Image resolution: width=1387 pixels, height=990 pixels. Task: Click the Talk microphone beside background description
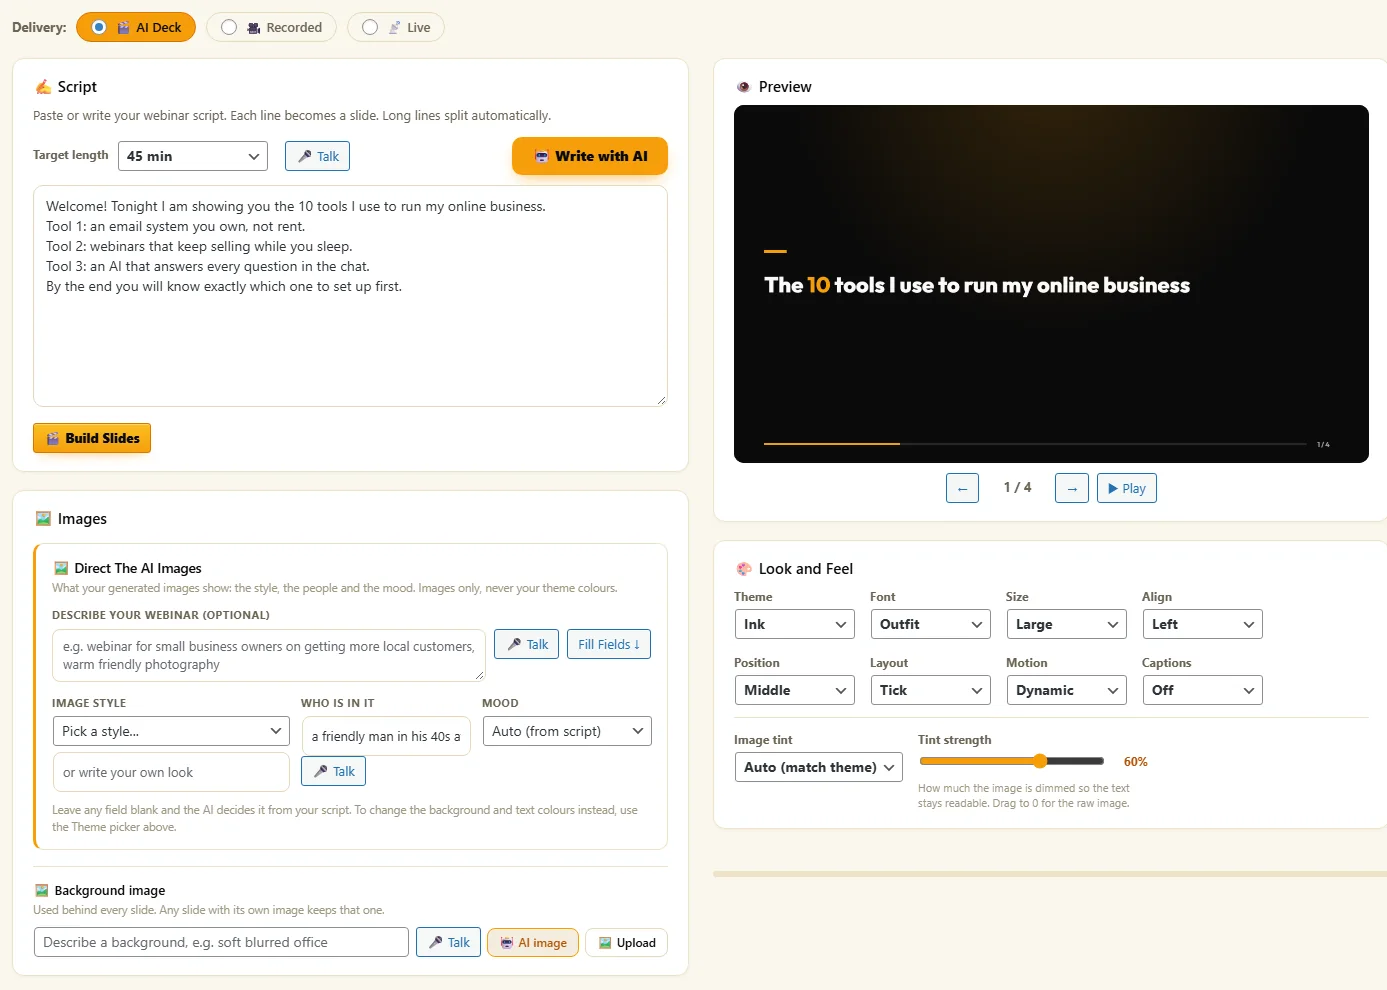pyautogui.click(x=448, y=942)
